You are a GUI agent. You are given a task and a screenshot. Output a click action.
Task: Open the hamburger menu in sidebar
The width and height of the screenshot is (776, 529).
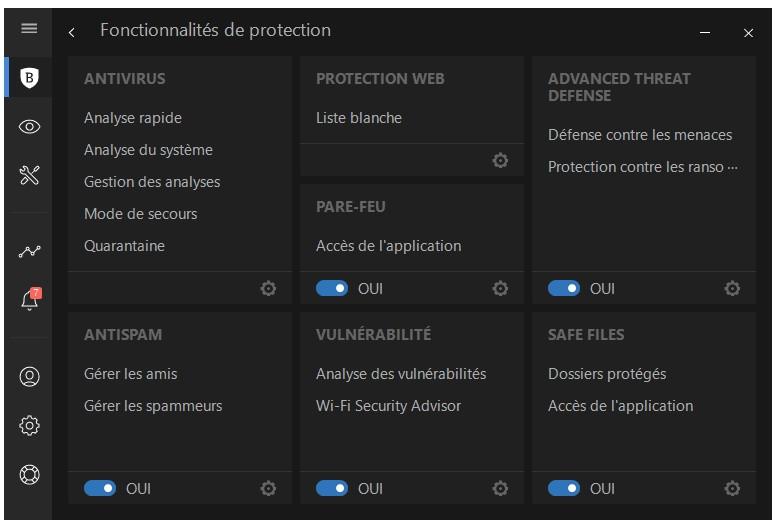pyautogui.click(x=29, y=28)
